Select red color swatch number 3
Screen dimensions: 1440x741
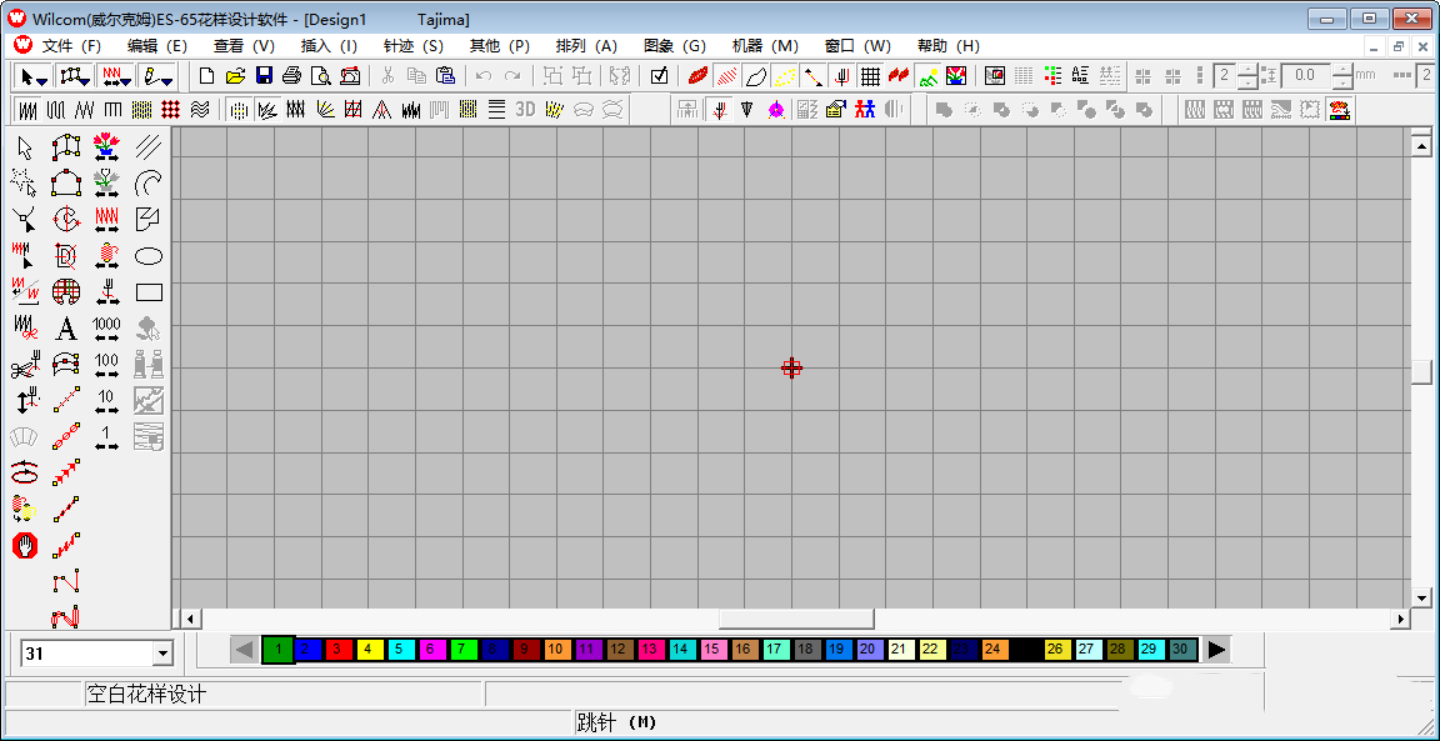tap(339, 649)
